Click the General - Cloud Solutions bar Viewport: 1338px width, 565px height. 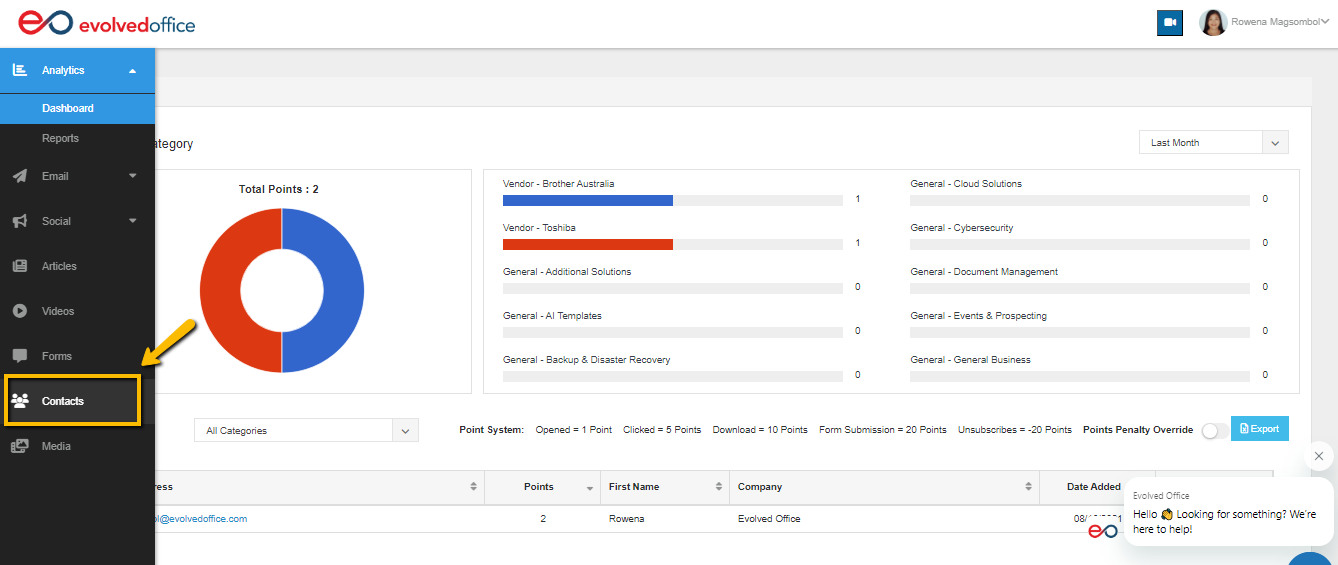pos(1080,200)
